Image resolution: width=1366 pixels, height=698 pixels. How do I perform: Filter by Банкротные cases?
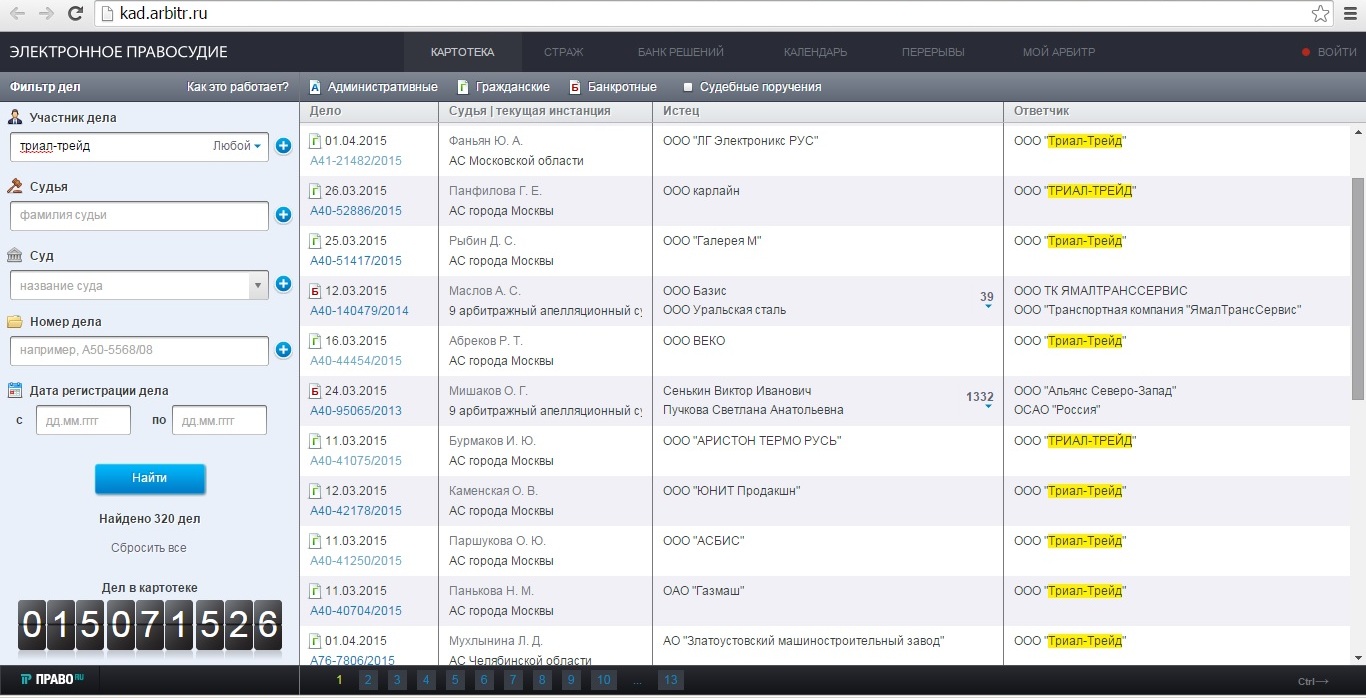(613, 87)
